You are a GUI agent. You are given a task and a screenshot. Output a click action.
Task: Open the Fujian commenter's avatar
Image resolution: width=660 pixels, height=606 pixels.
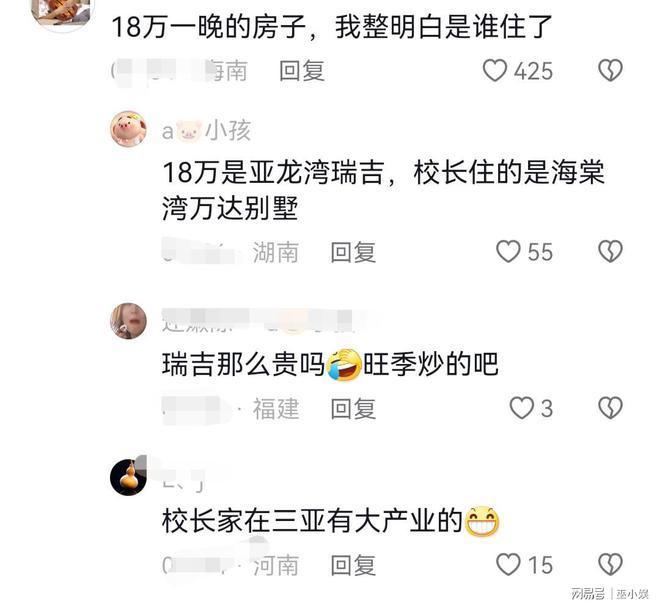128,321
